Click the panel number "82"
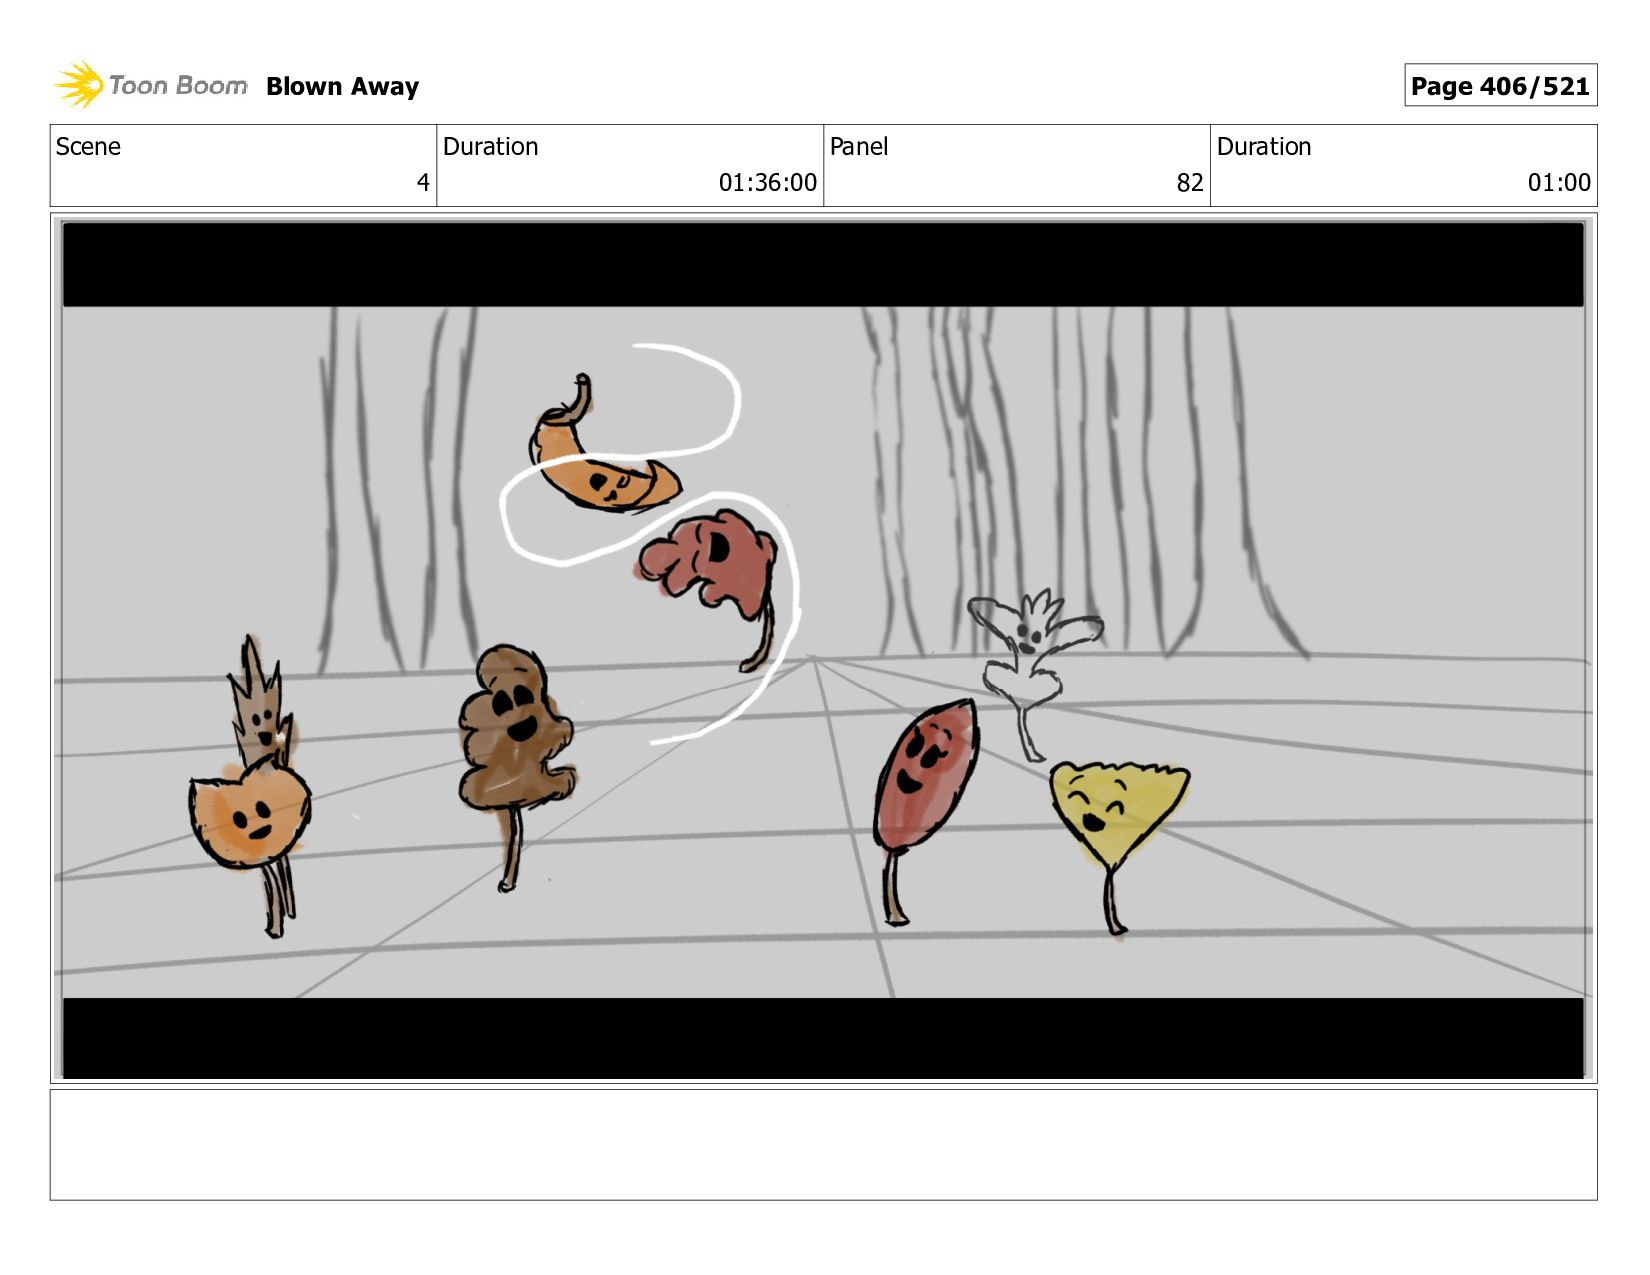This screenshot has height=1275, width=1650. point(1190,183)
